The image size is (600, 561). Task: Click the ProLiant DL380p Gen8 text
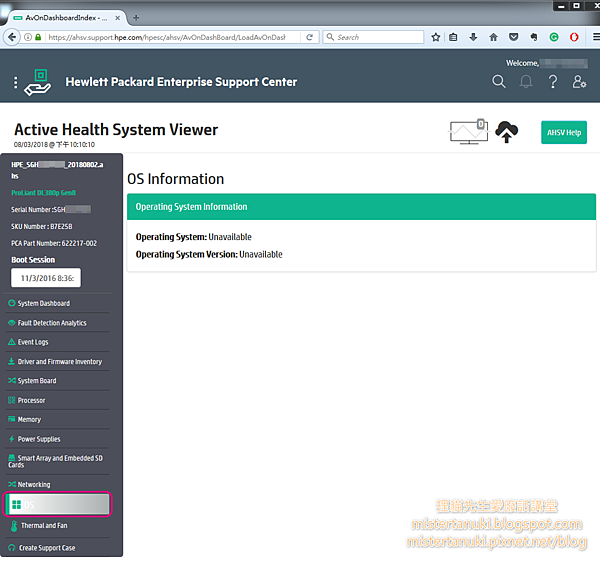(43, 192)
